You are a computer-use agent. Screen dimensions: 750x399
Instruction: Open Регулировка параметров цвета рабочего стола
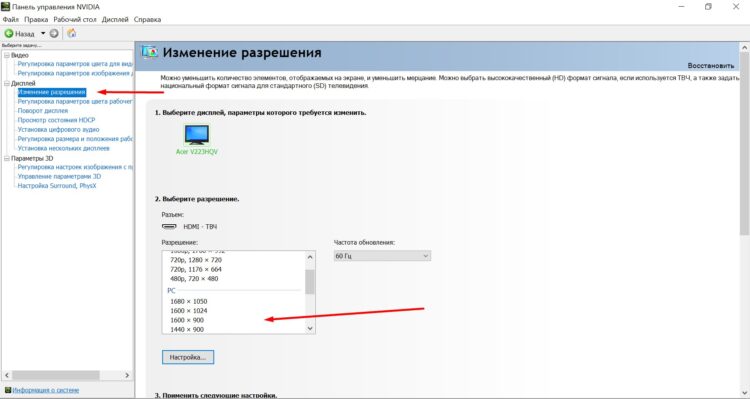click(x=75, y=101)
